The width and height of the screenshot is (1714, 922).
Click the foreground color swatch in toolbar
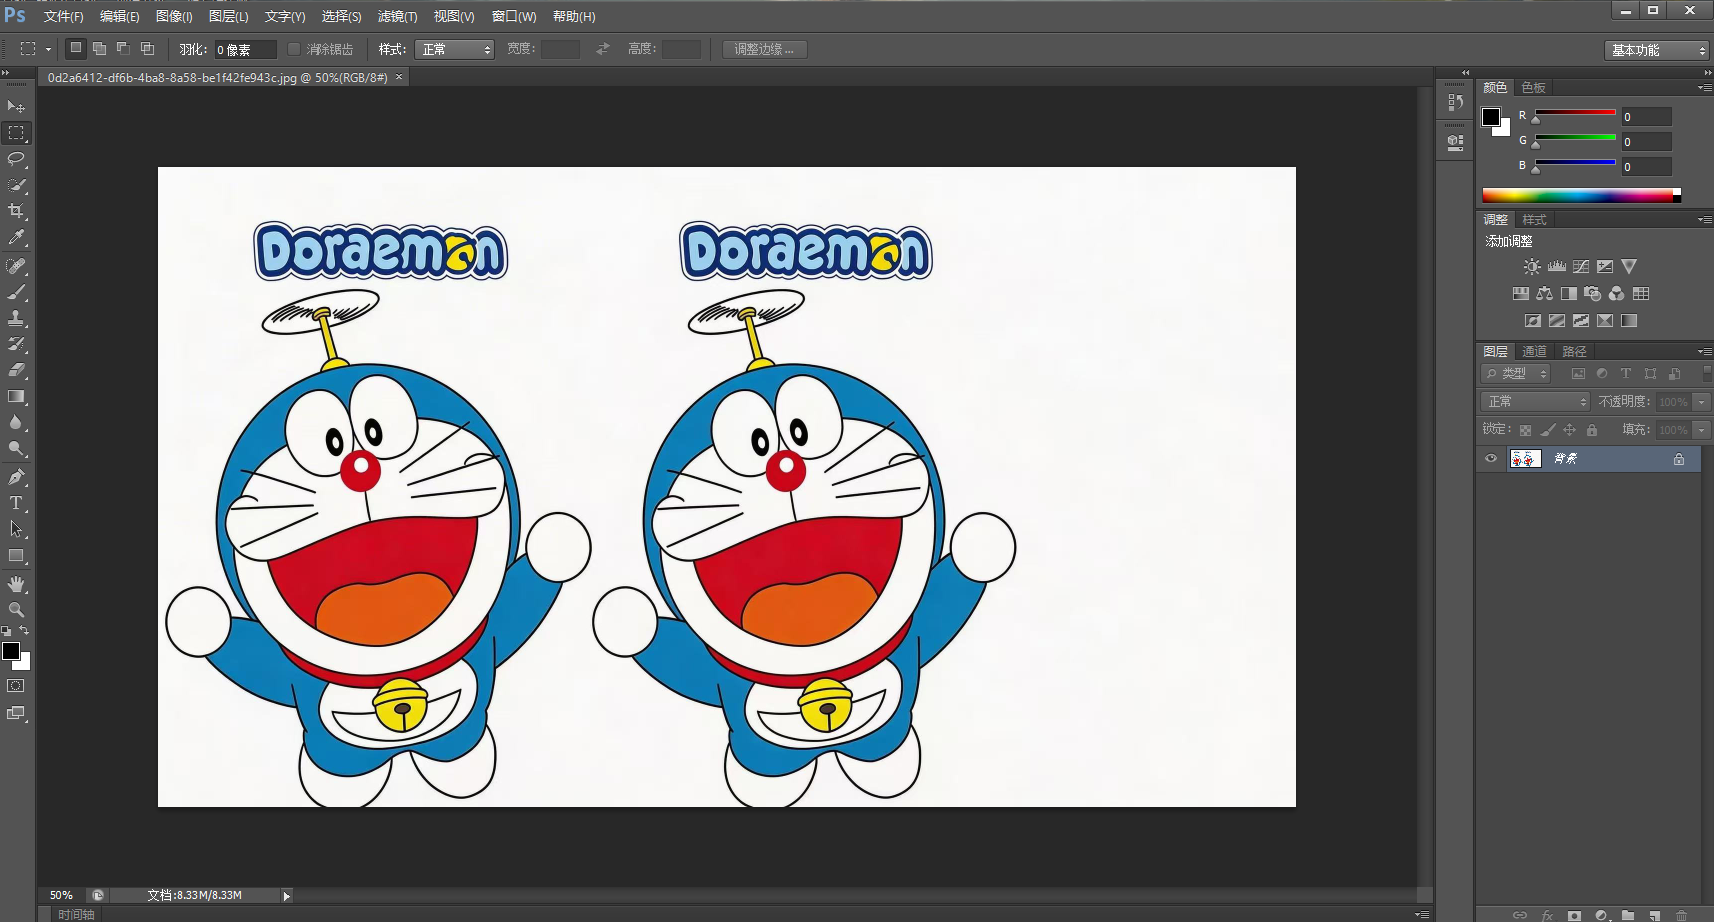point(11,651)
